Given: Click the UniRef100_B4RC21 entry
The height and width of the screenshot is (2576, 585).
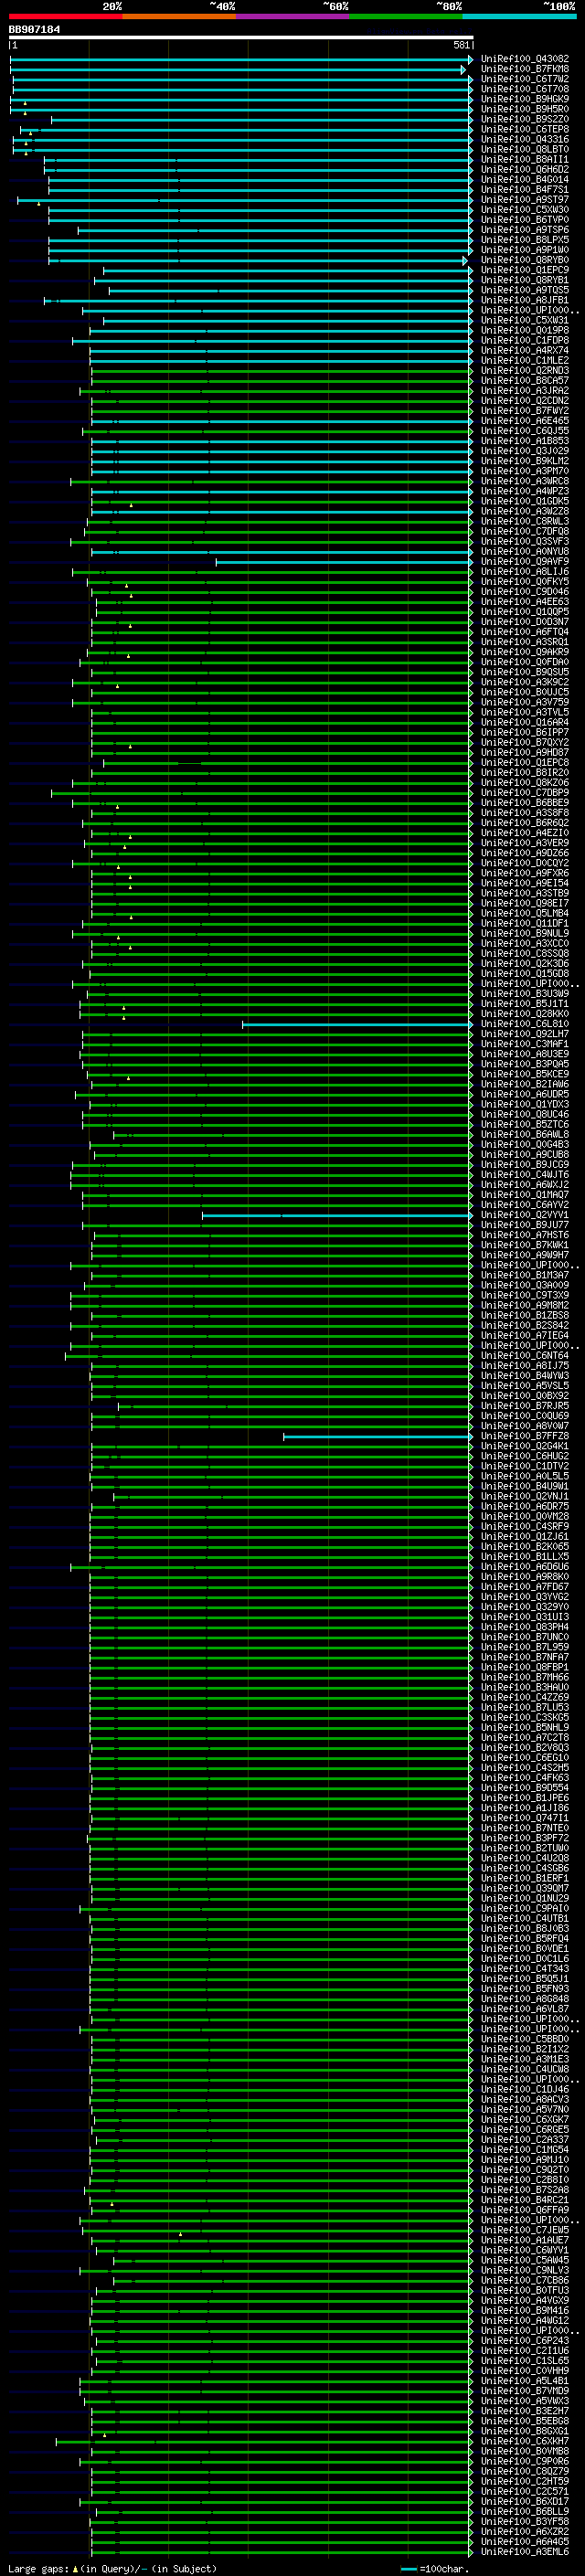Looking at the screenshot, I should click(525, 2200).
